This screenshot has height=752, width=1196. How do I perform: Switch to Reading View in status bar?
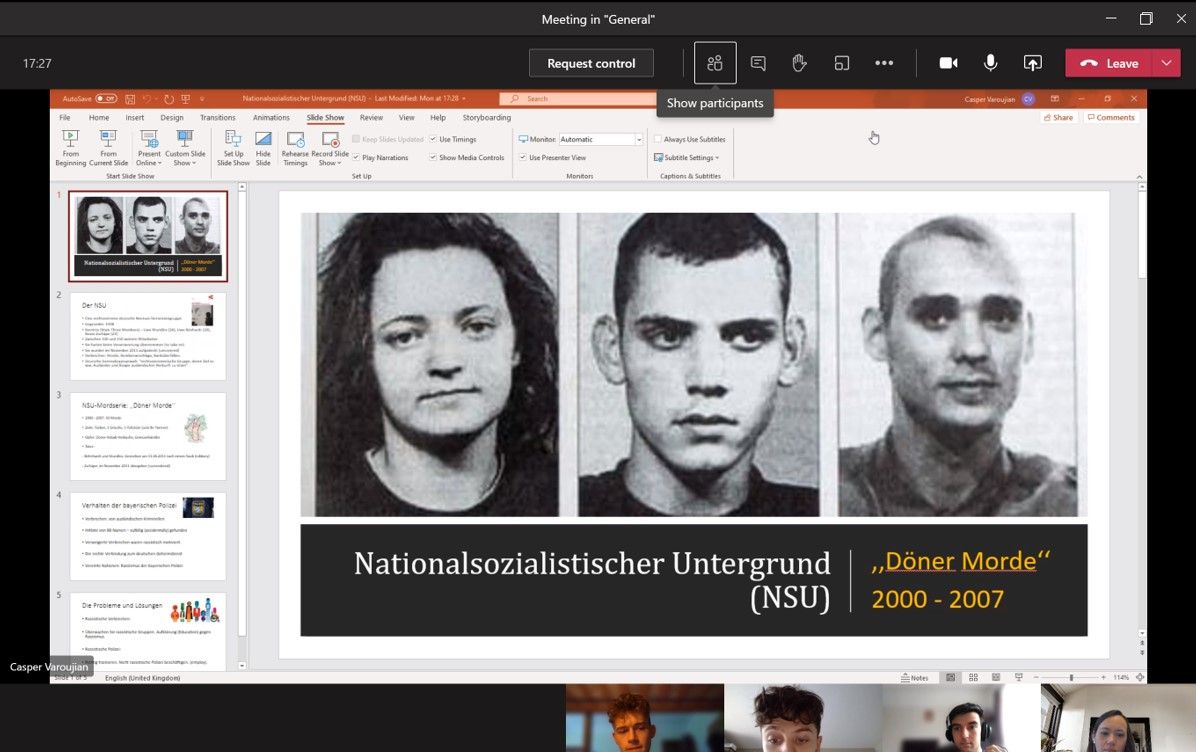[995, 677]
